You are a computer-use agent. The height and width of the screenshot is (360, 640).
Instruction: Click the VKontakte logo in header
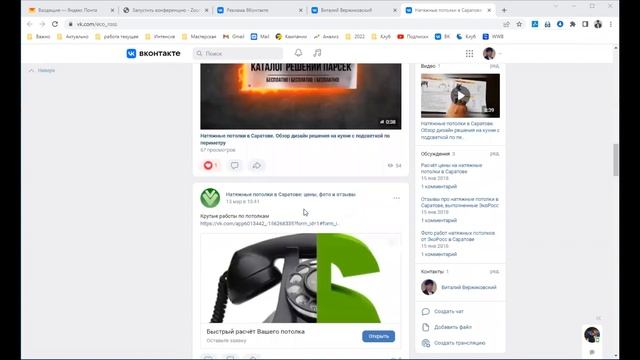(153, 53)
